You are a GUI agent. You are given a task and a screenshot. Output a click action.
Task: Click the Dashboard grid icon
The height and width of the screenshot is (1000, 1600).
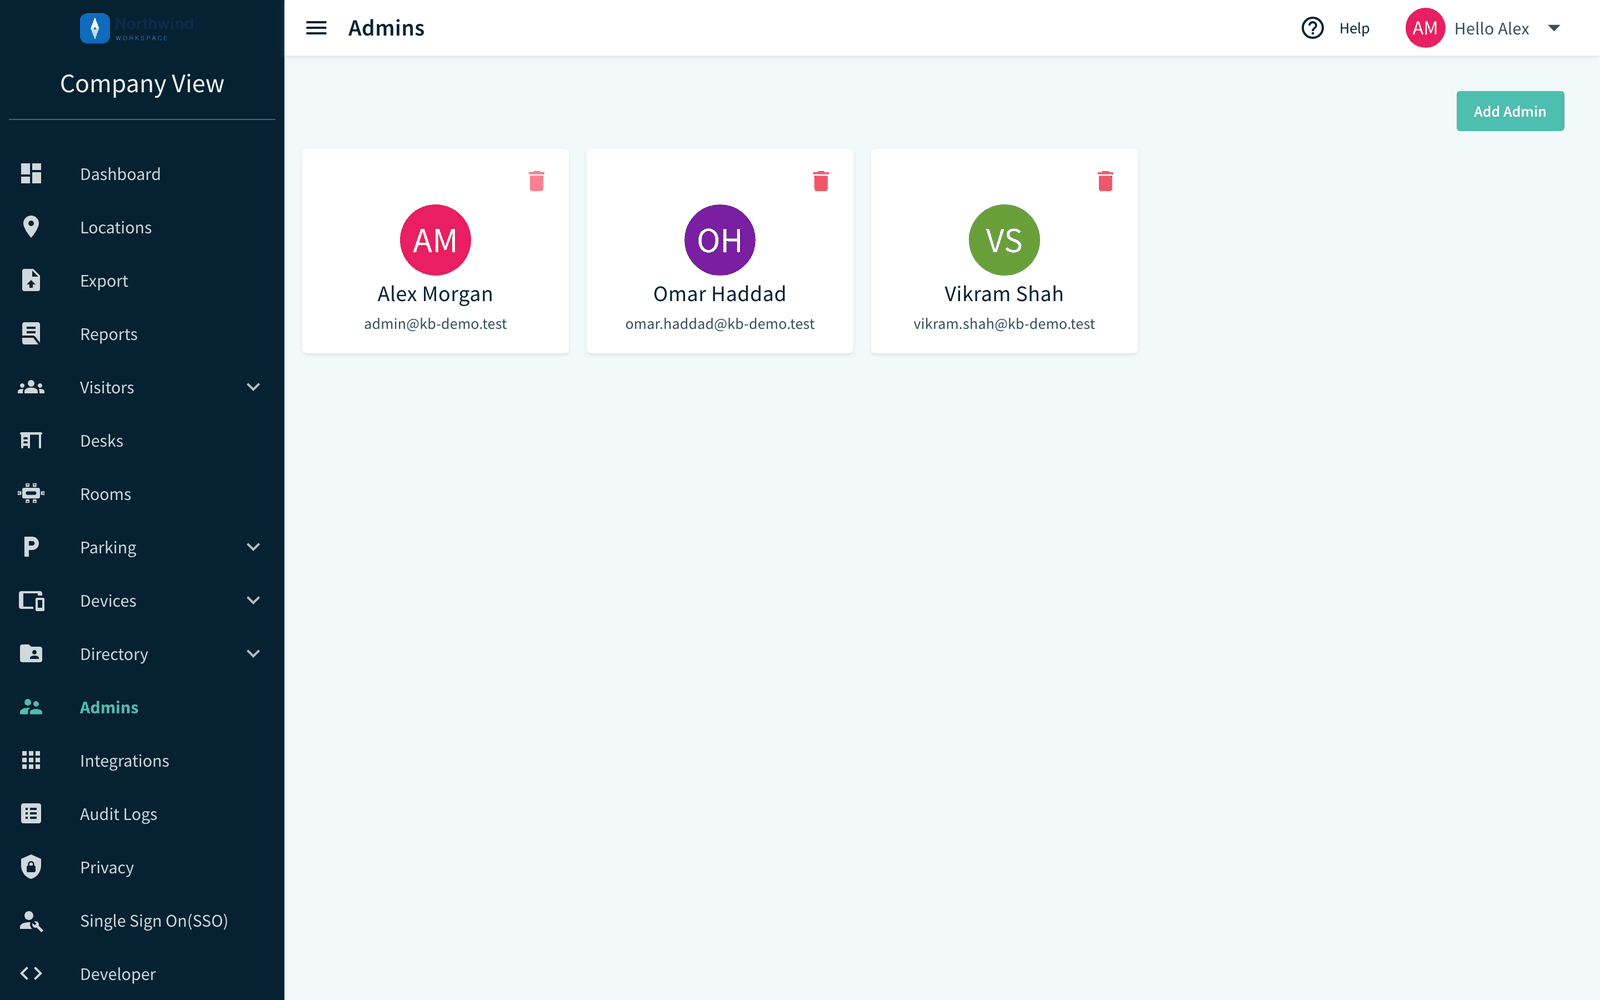click(x=31, y=174)
